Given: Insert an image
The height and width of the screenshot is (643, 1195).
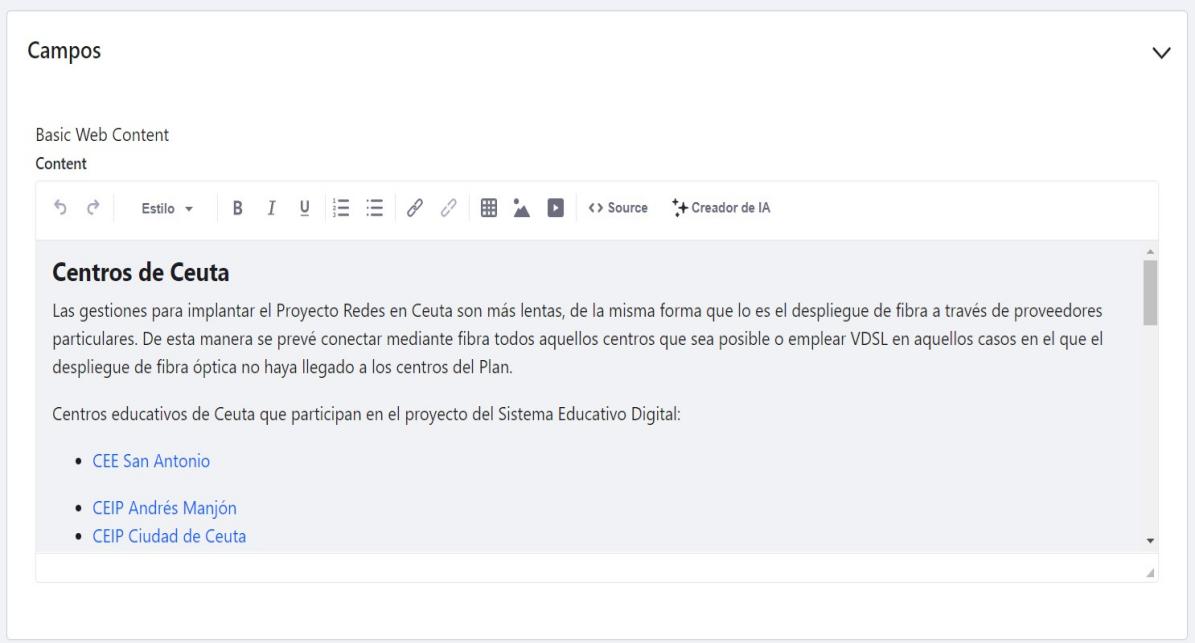Looking at the screenshot, I should click(521, 208).
